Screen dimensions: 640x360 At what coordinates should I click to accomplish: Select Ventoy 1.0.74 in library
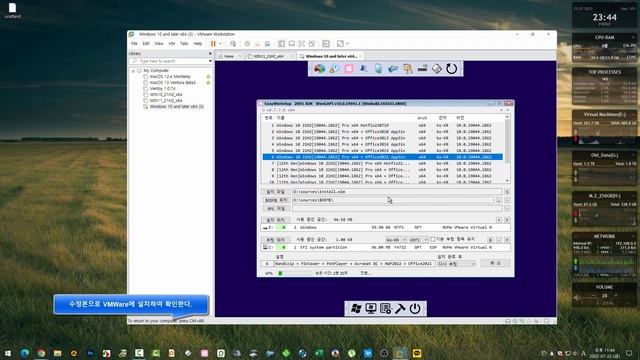162,88
